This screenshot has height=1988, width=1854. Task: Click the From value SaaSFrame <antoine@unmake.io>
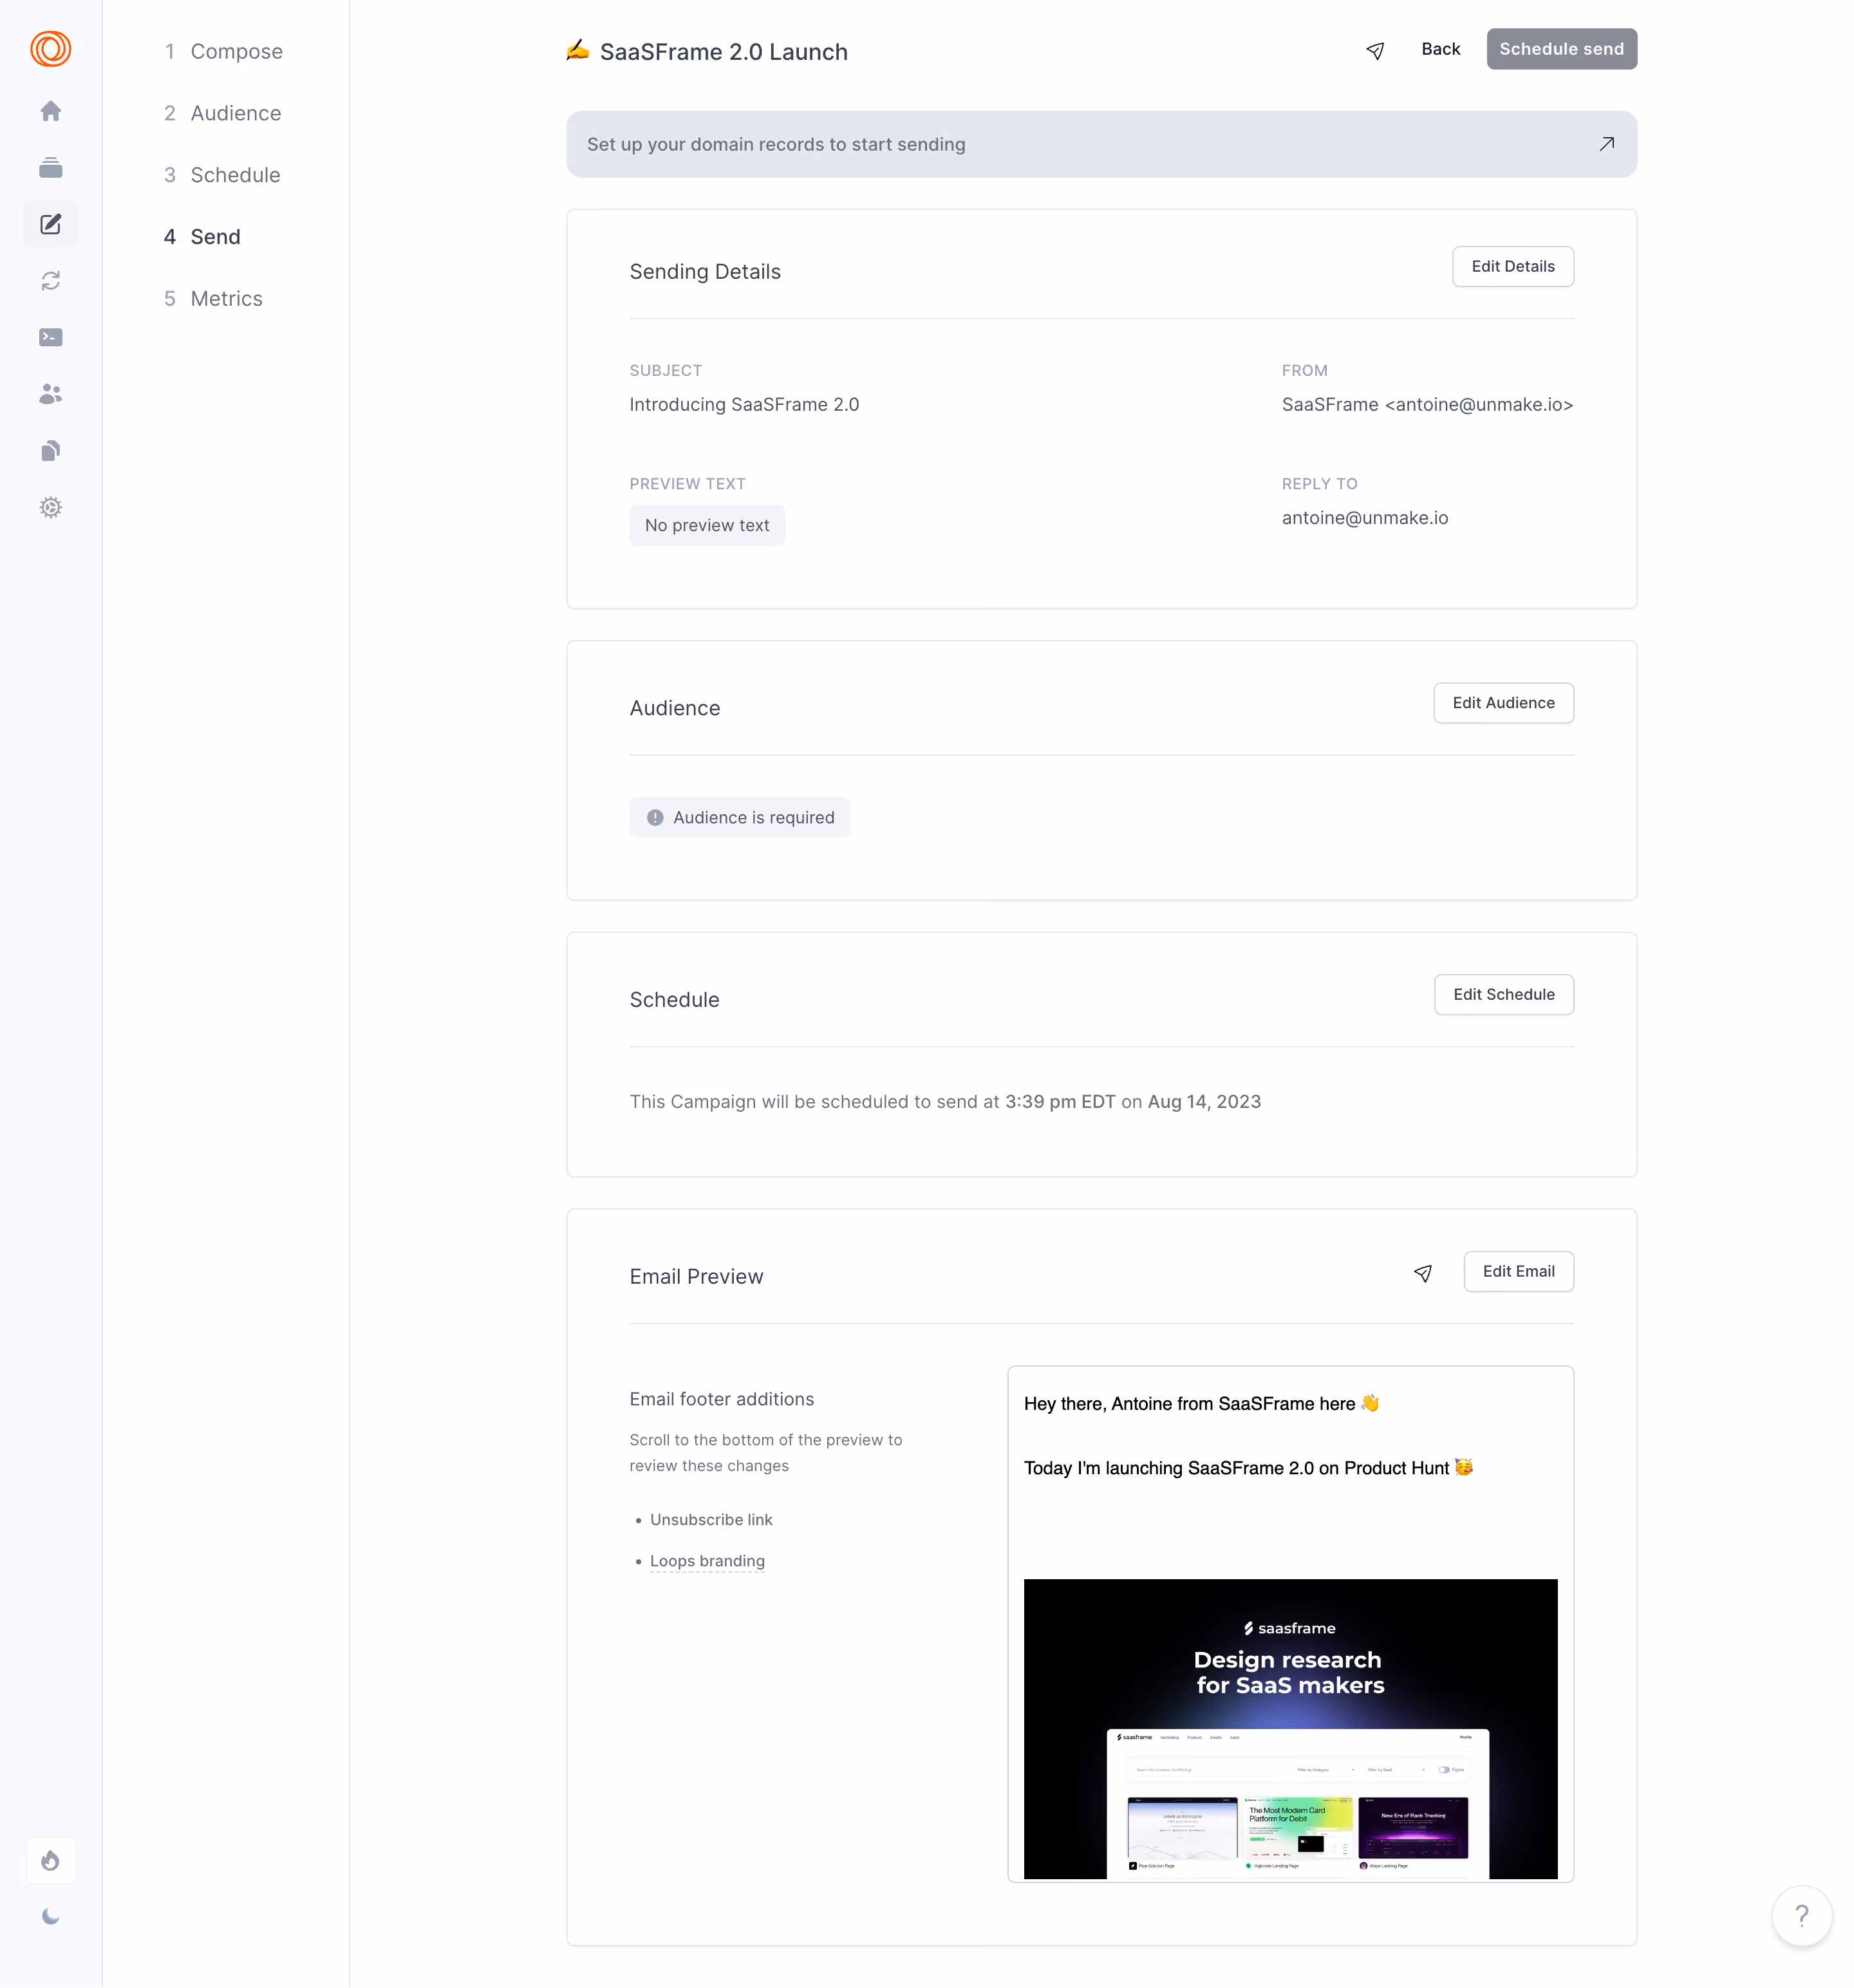point(1427,405)
